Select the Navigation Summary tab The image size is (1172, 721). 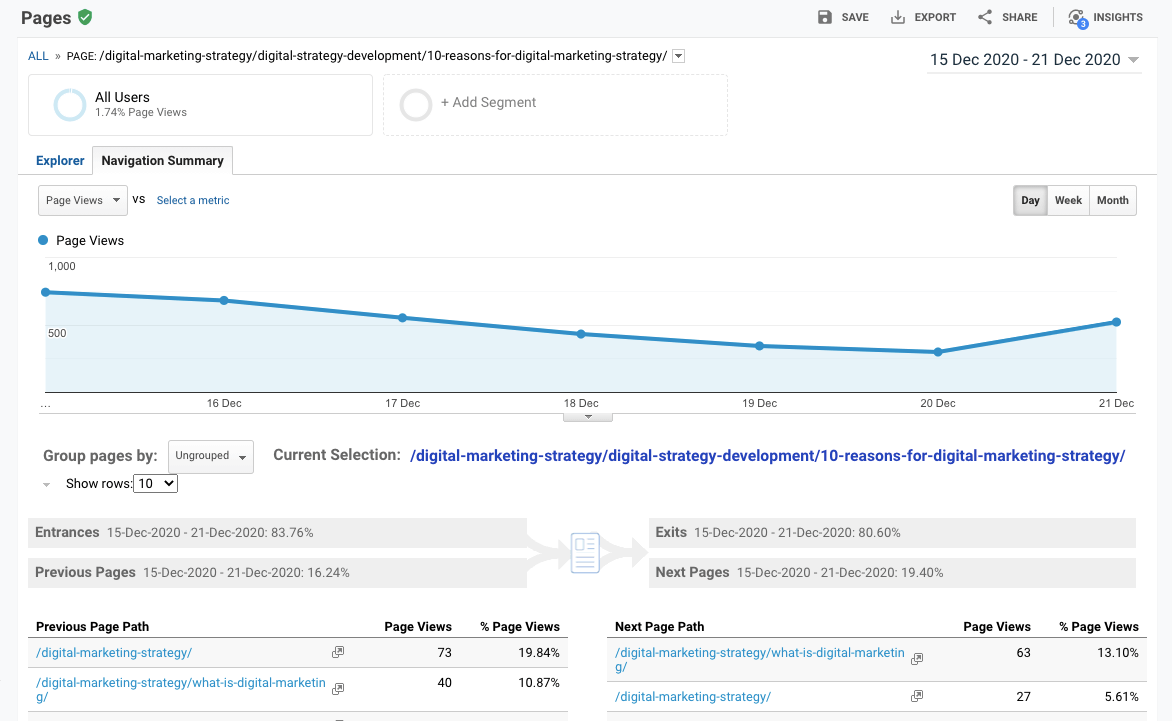[x=162, y=160]
